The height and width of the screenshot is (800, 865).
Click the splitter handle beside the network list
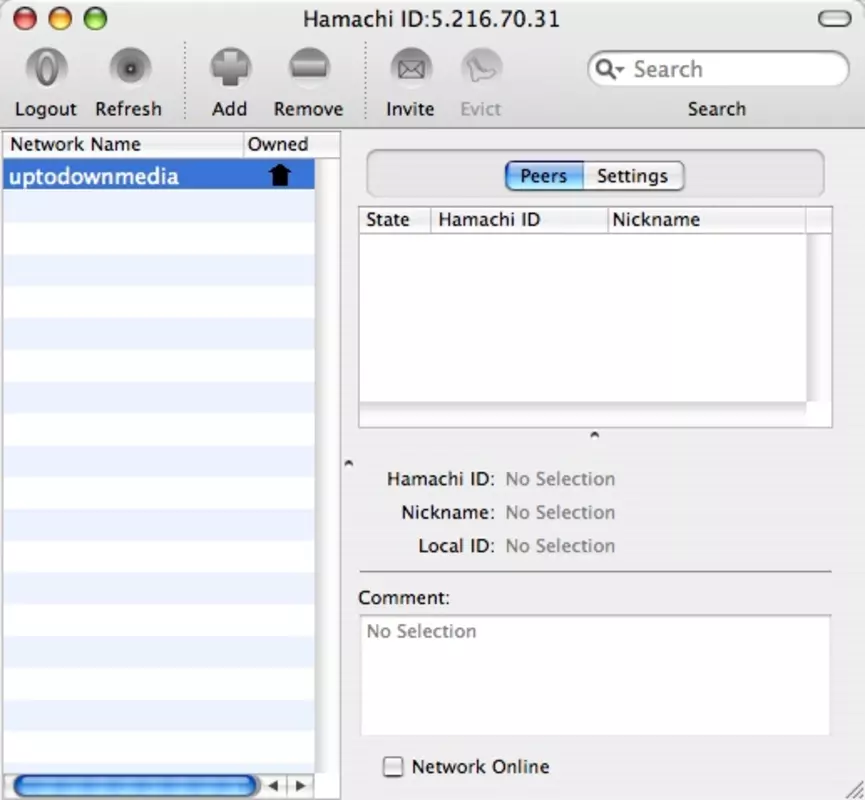coord(349,463)
